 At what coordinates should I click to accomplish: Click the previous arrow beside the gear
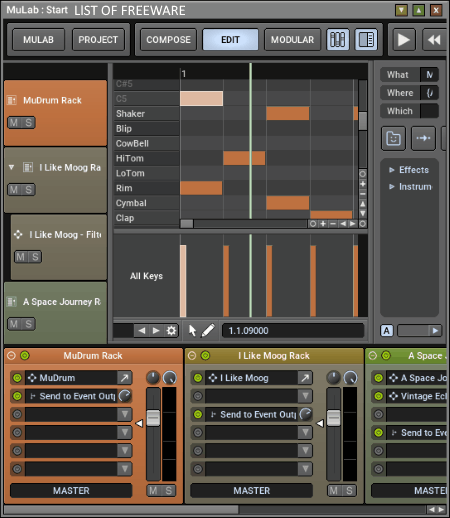(x=142, y=331)
